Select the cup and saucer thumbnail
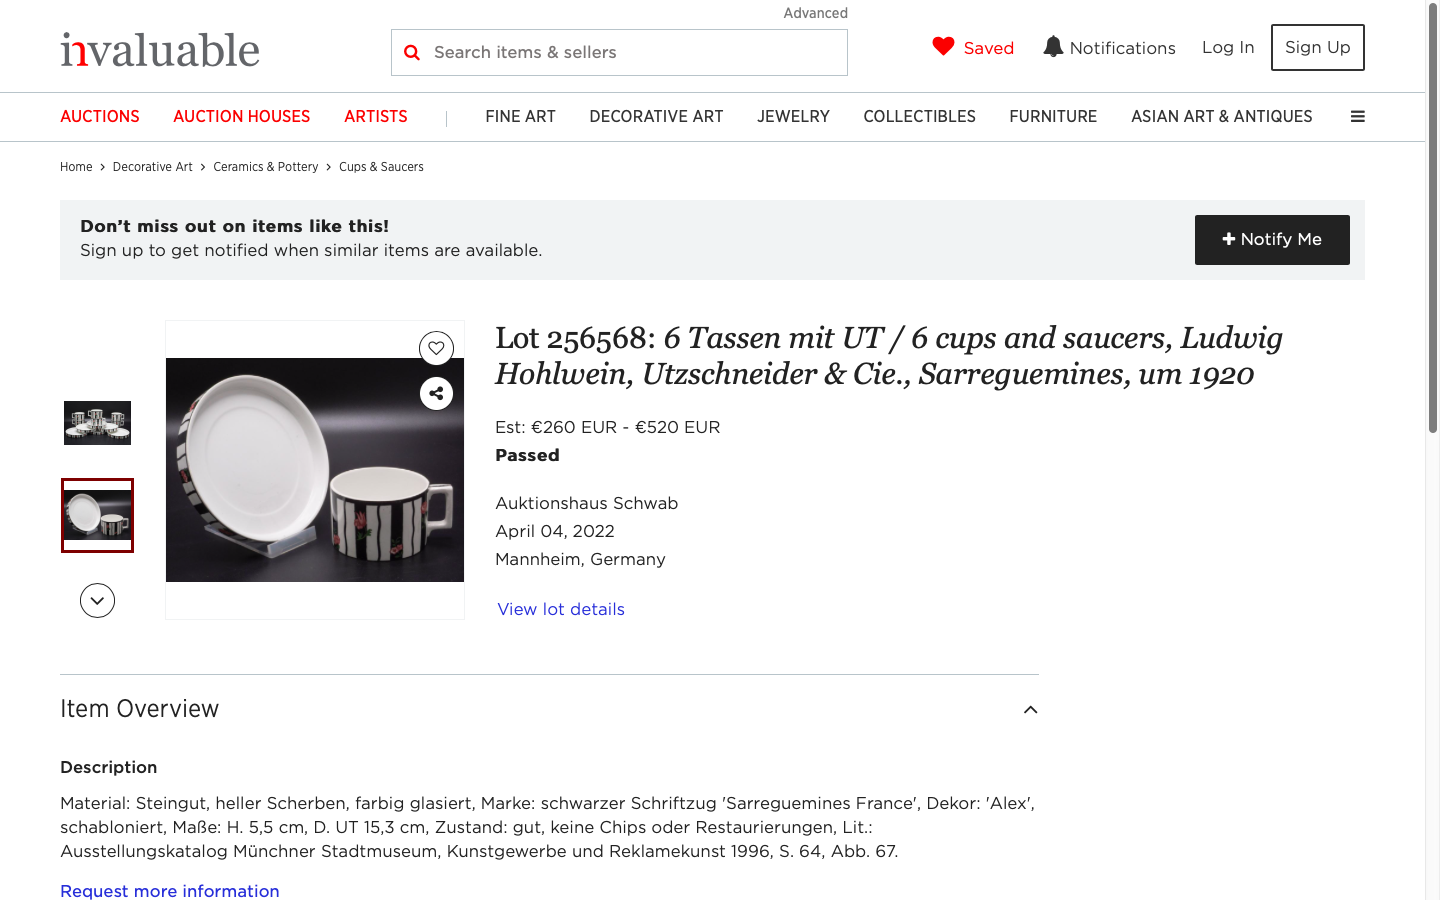Viewport: 1440px width, 900px height. (97, 515)
